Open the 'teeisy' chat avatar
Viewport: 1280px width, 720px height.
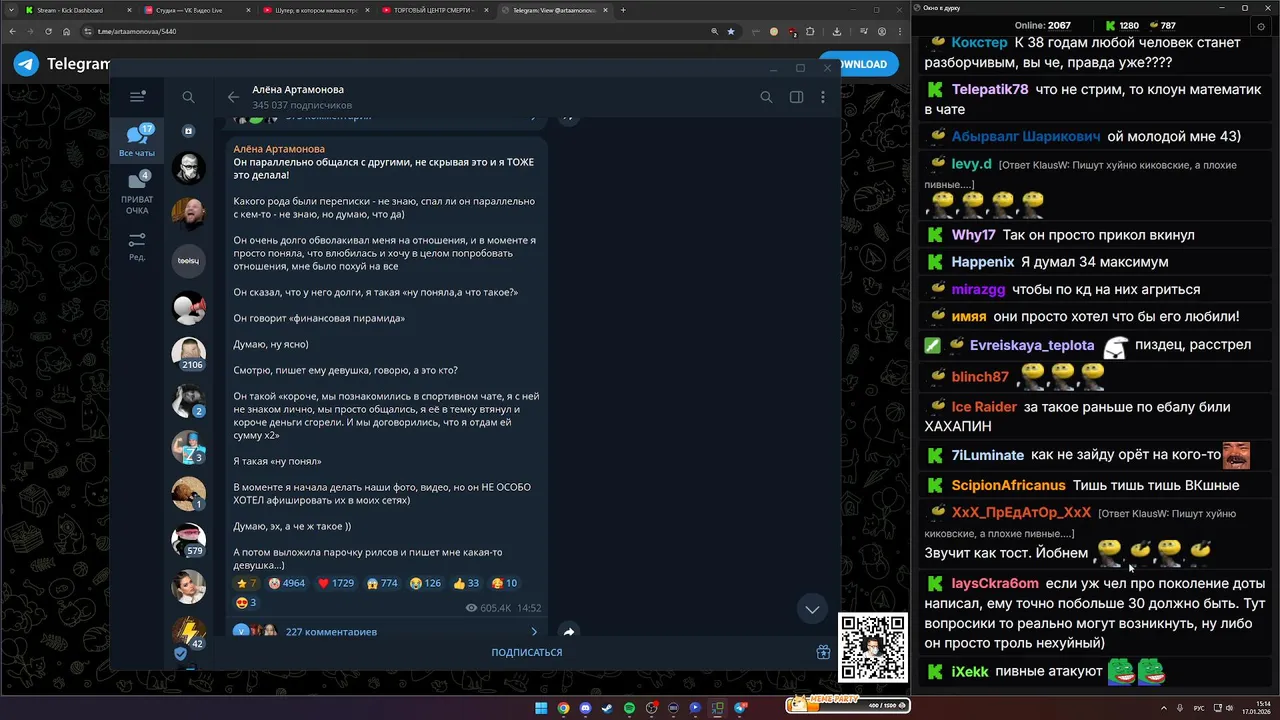[188, 260]
